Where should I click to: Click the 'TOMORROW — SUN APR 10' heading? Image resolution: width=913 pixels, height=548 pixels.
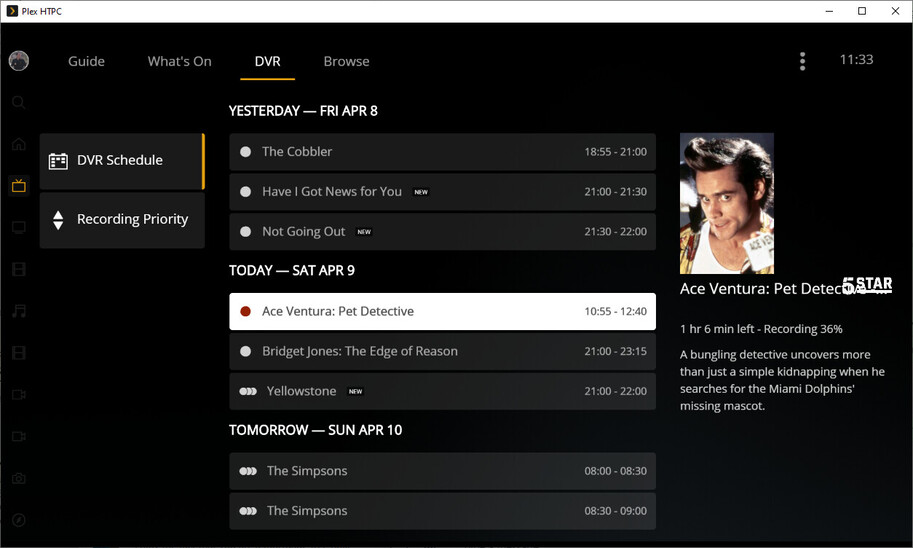316,430
